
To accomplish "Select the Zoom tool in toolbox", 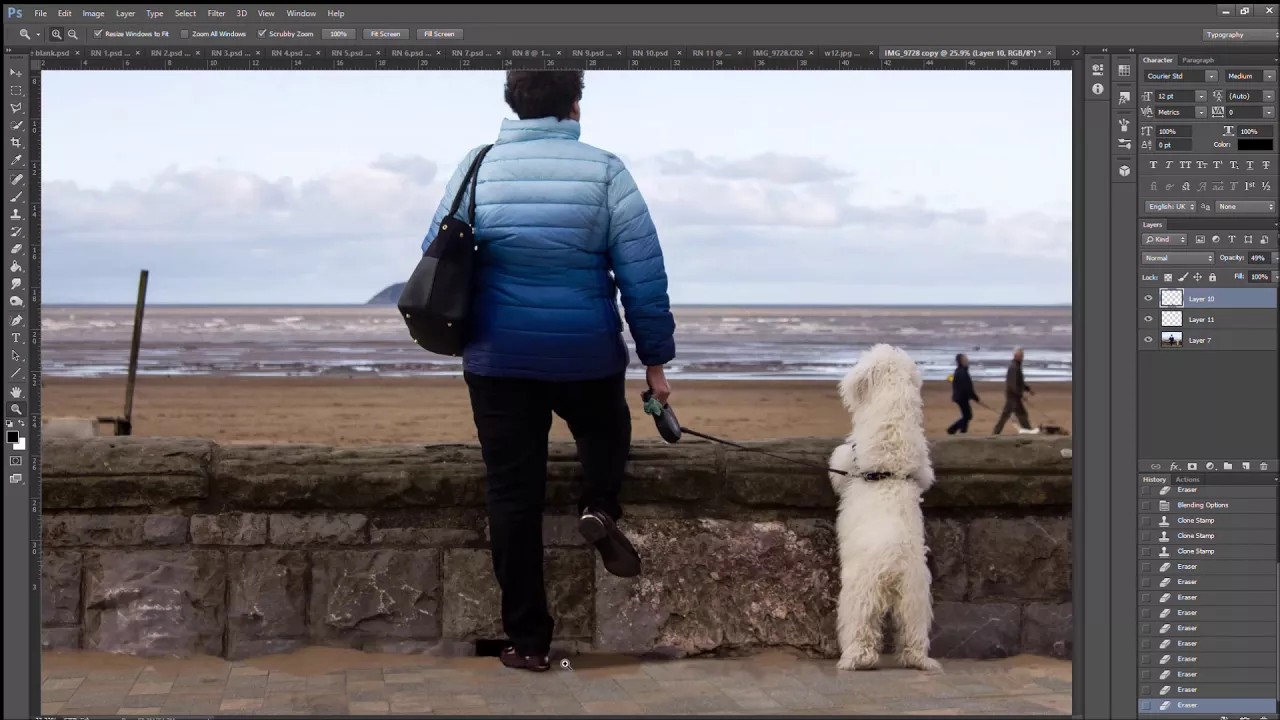I will (x=16, y=409).
